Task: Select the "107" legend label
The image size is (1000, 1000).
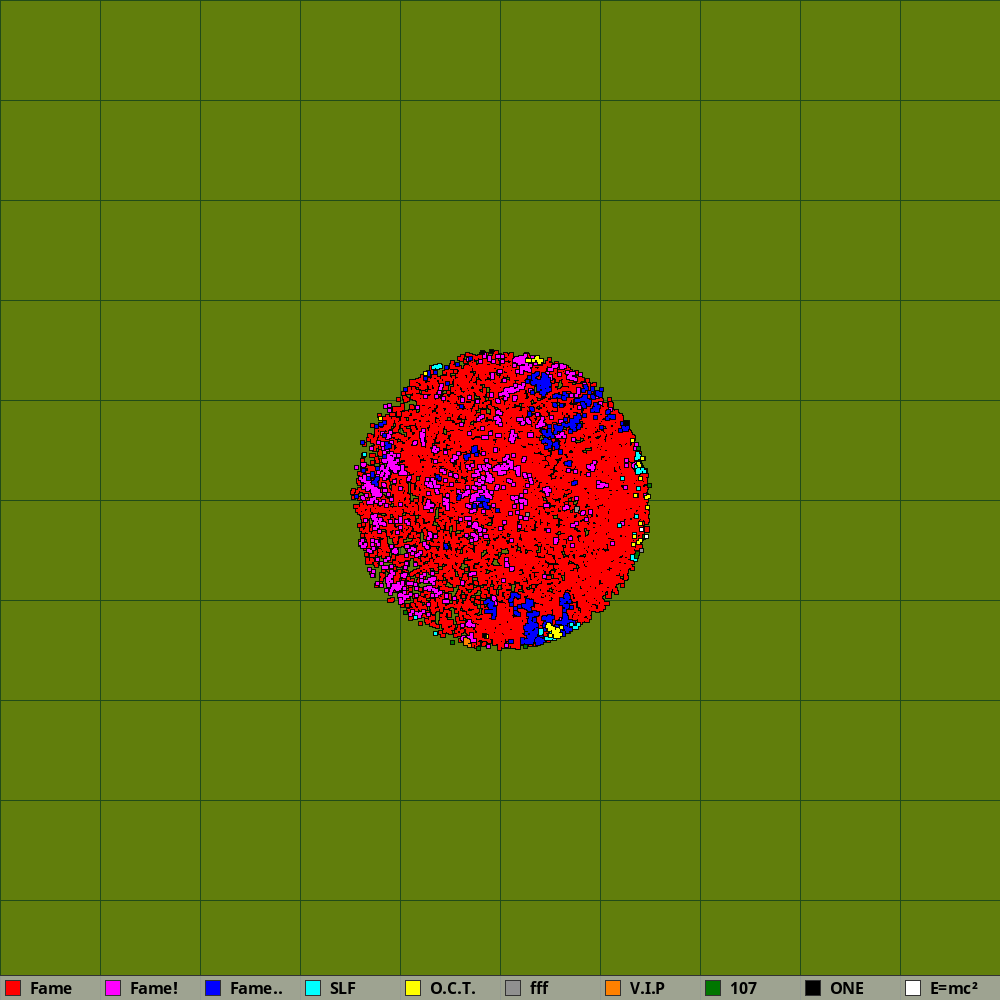Action: [744, 989]
